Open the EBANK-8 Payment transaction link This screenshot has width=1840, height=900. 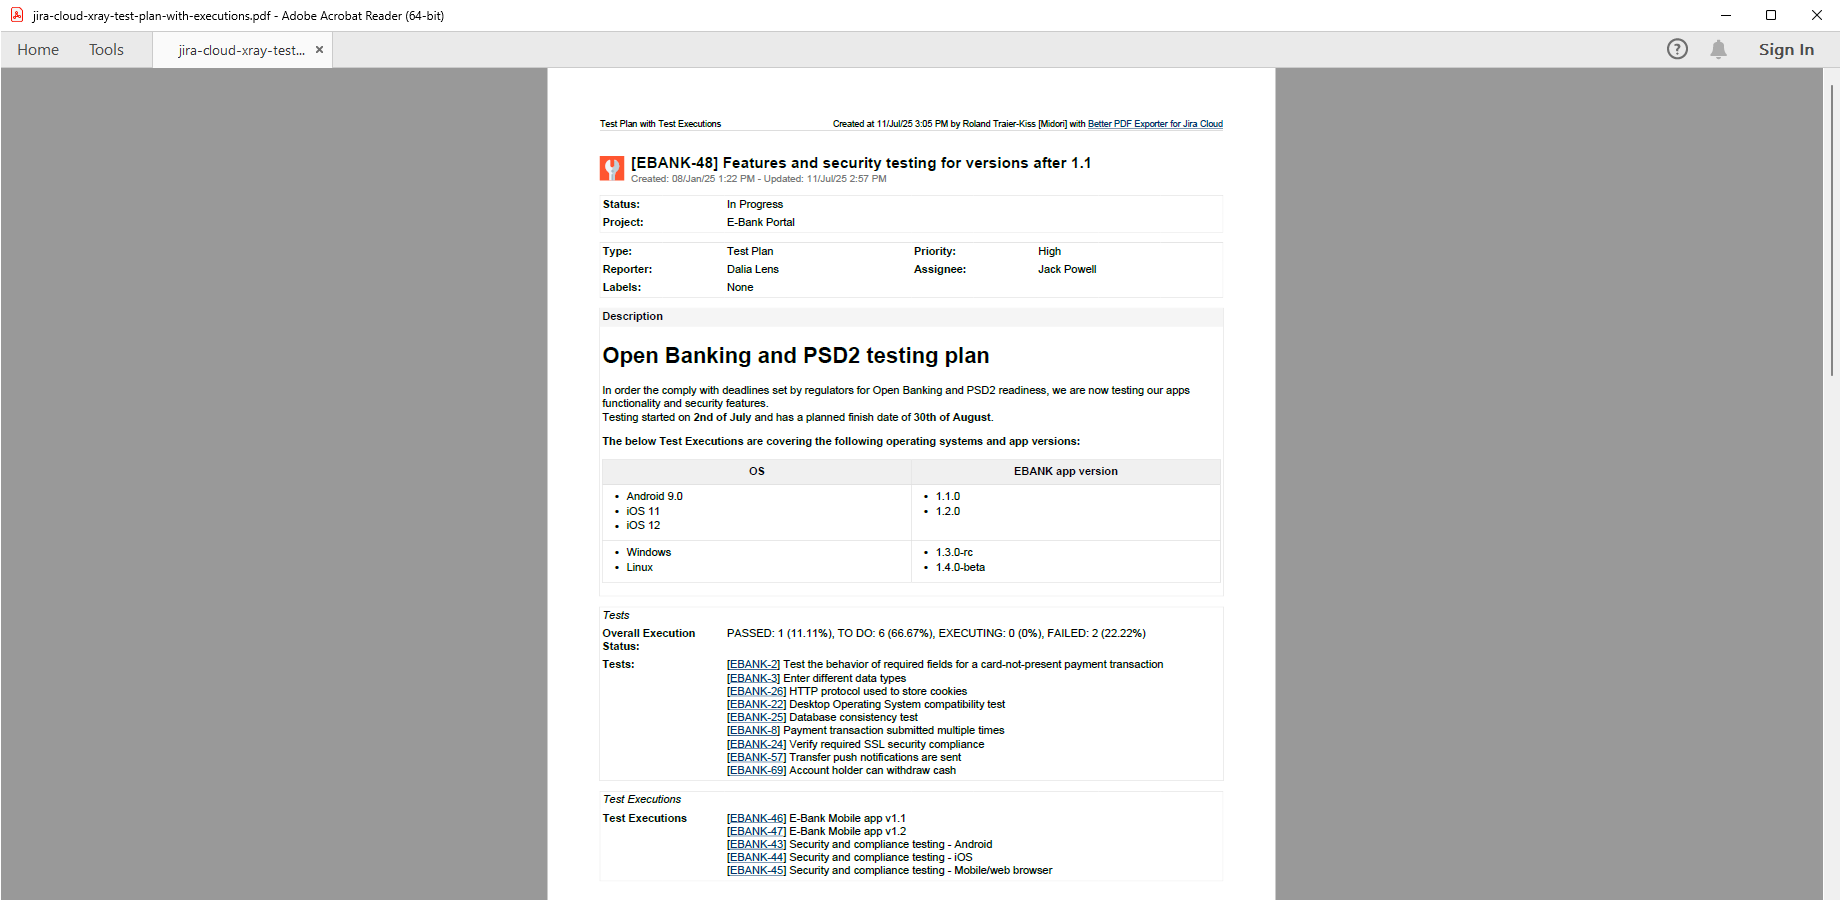pyautogui.click(x=753, y=730)
